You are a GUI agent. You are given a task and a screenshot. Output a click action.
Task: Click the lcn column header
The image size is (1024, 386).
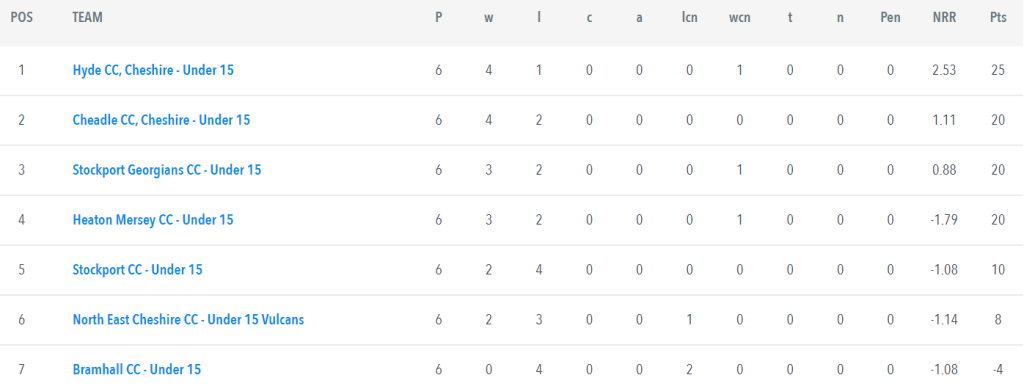tap(690, 18)
